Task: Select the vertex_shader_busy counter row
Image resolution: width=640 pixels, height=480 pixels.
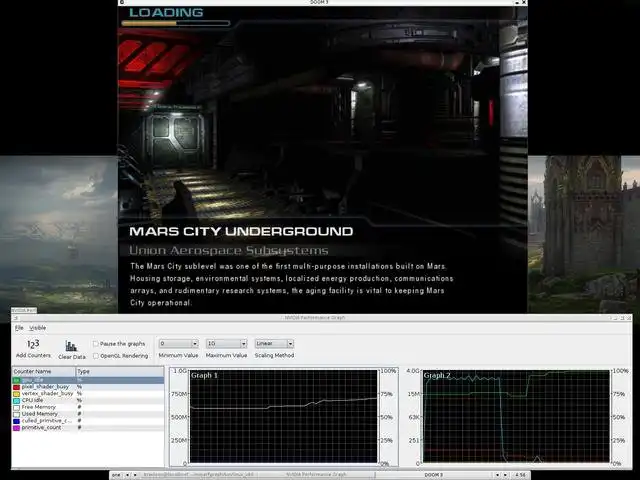Action: pos(88,394)
